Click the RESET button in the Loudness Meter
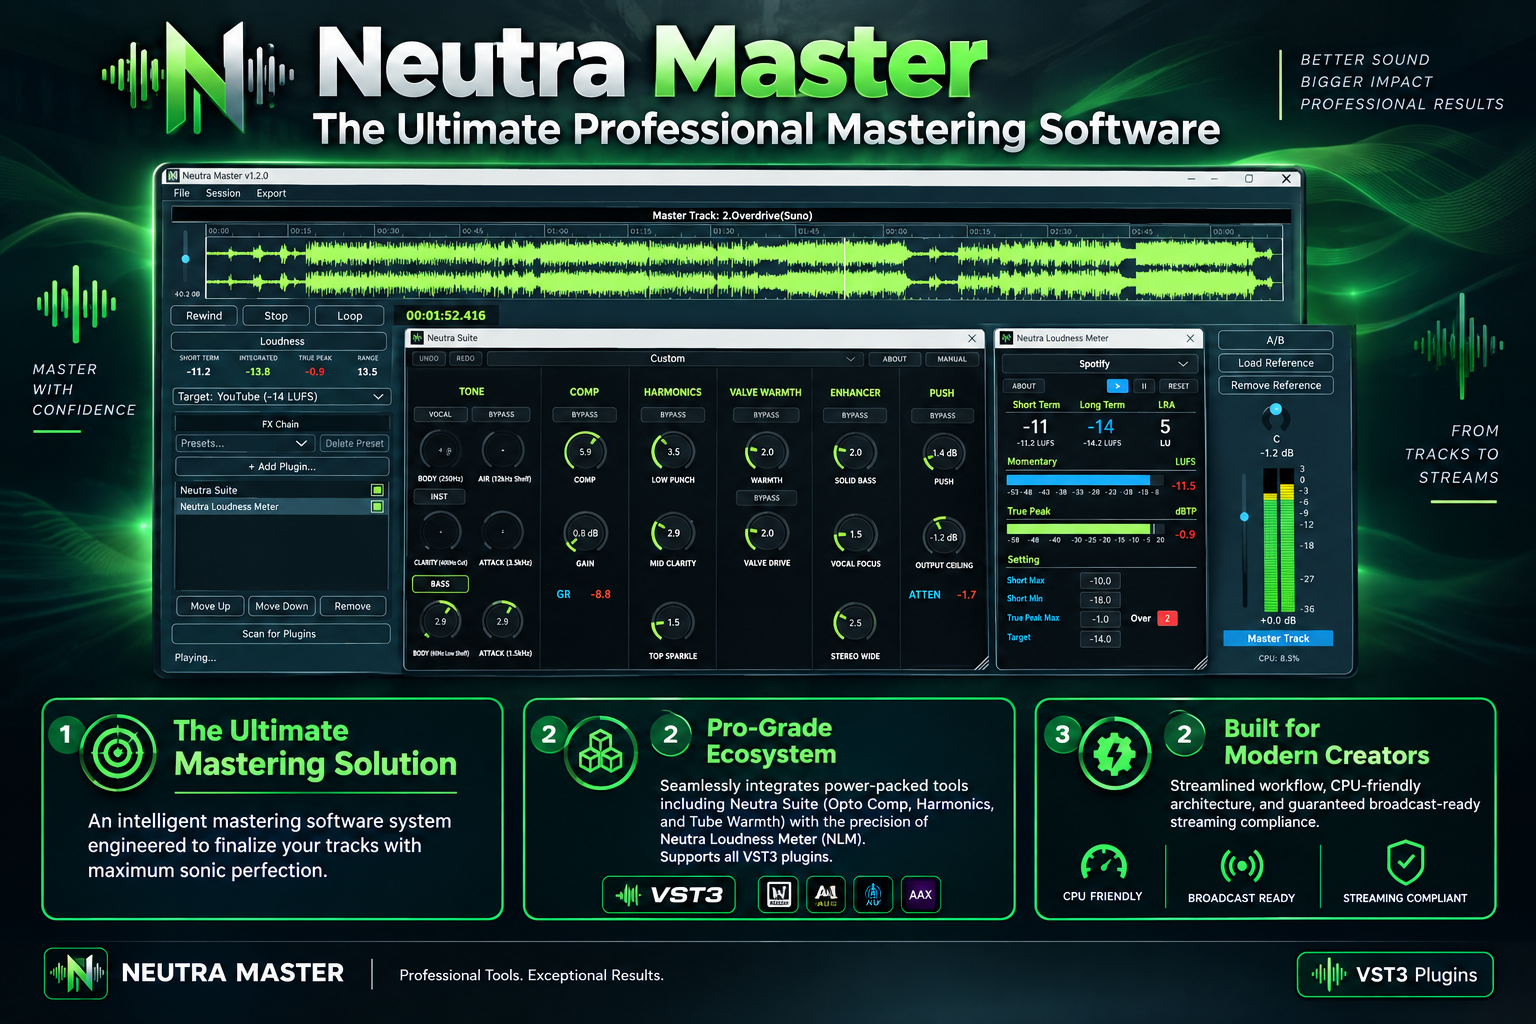Image resolution: width=1536 pixels, height=1024 pixels. [x=1179, y=386]
